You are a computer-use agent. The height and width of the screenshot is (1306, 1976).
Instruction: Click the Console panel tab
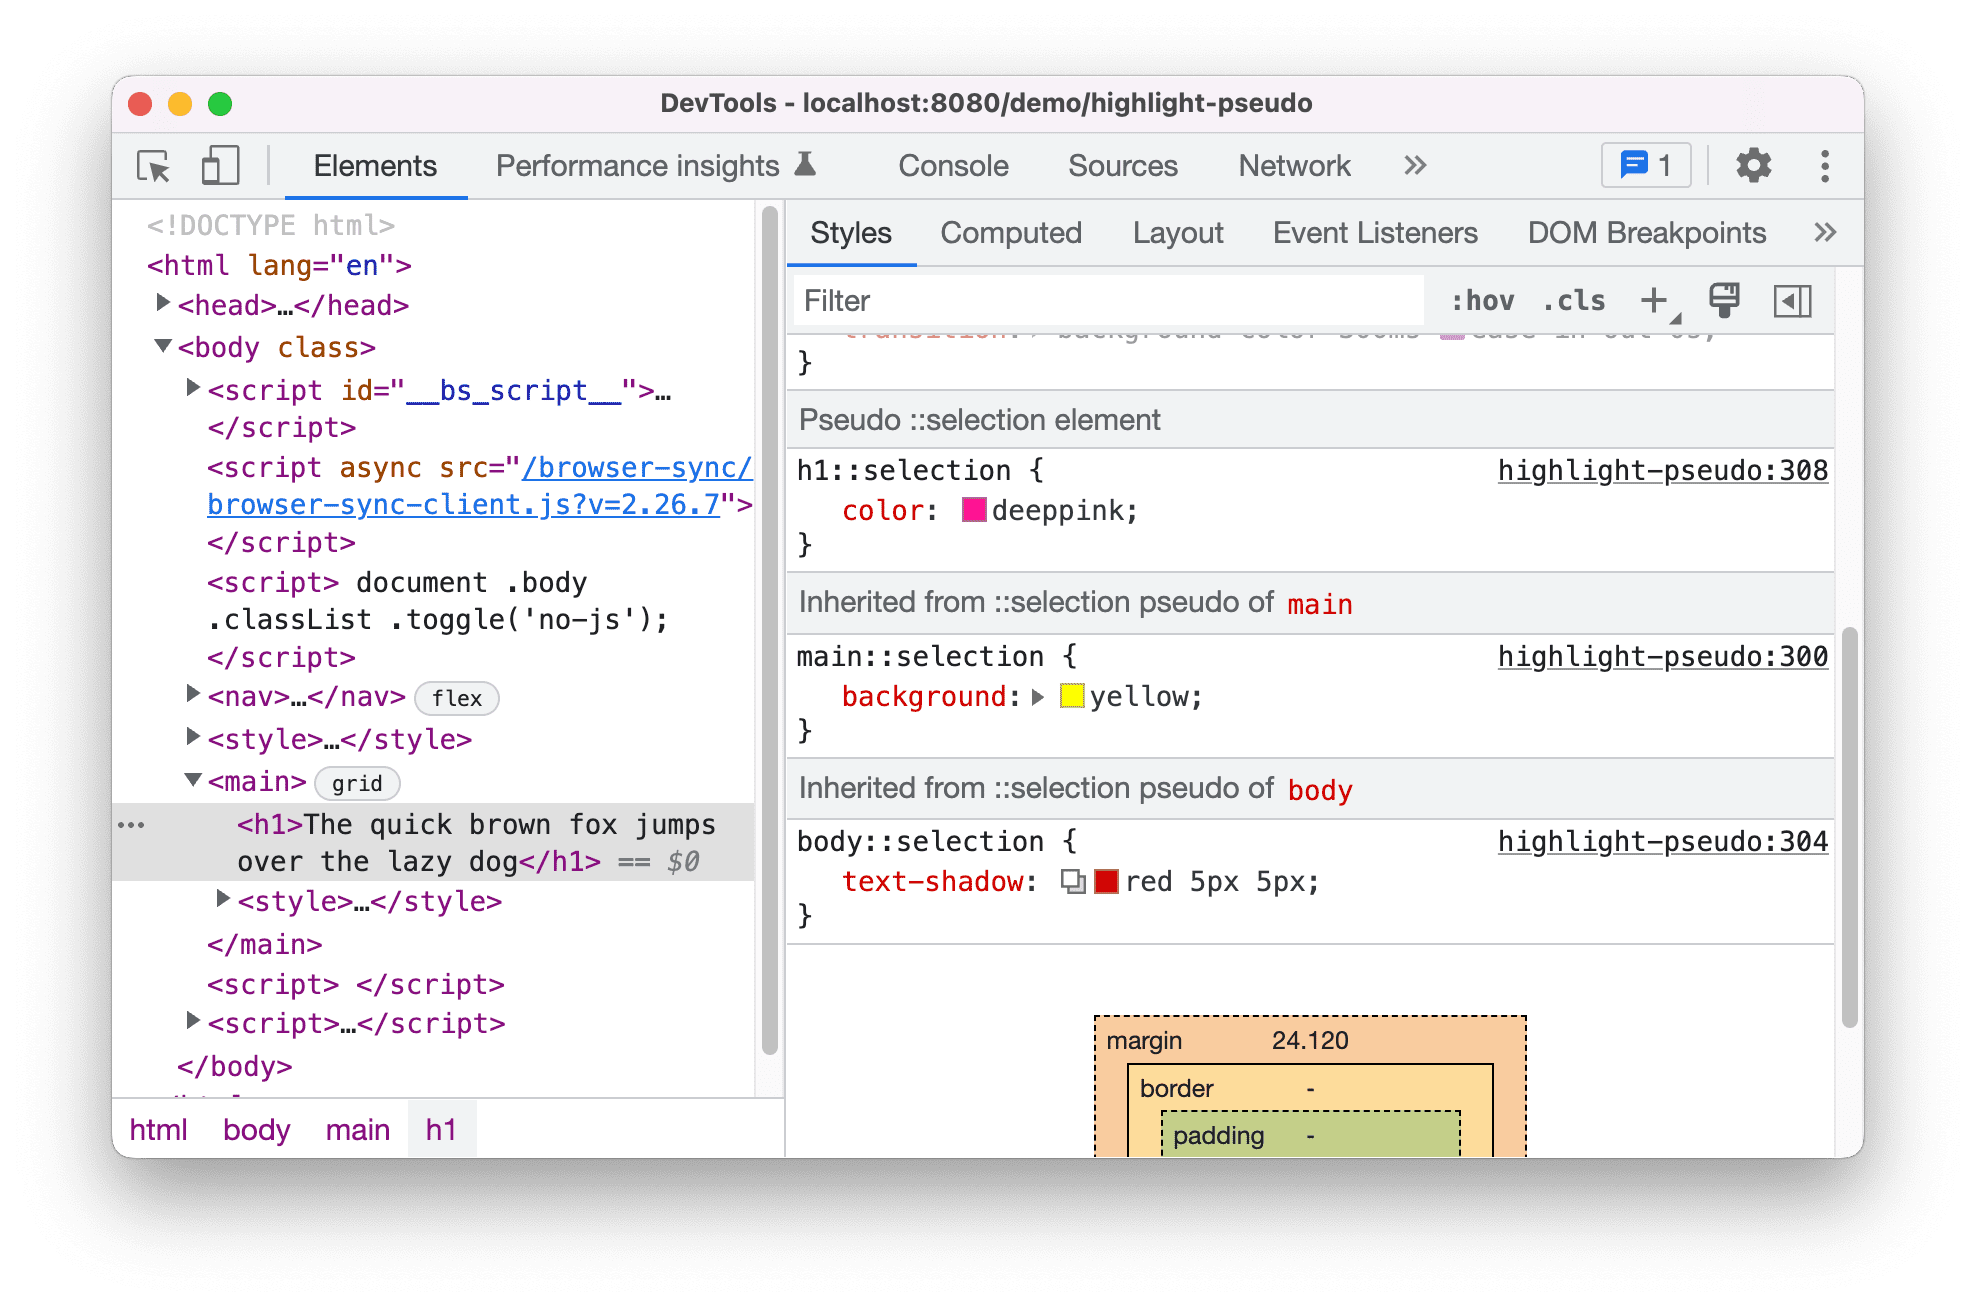960,165
